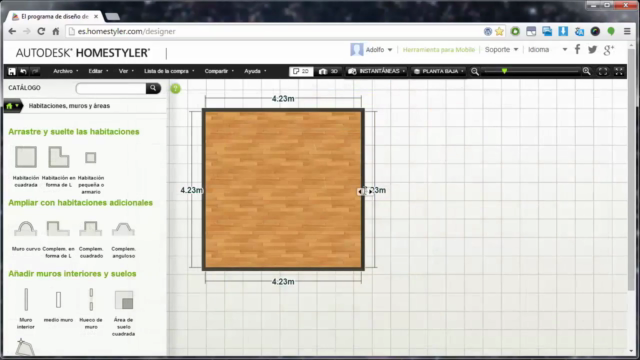Image resolution: width=640 pixels, height=360 pixels.
Task: Click the browser back button
Action: (12, 31)
